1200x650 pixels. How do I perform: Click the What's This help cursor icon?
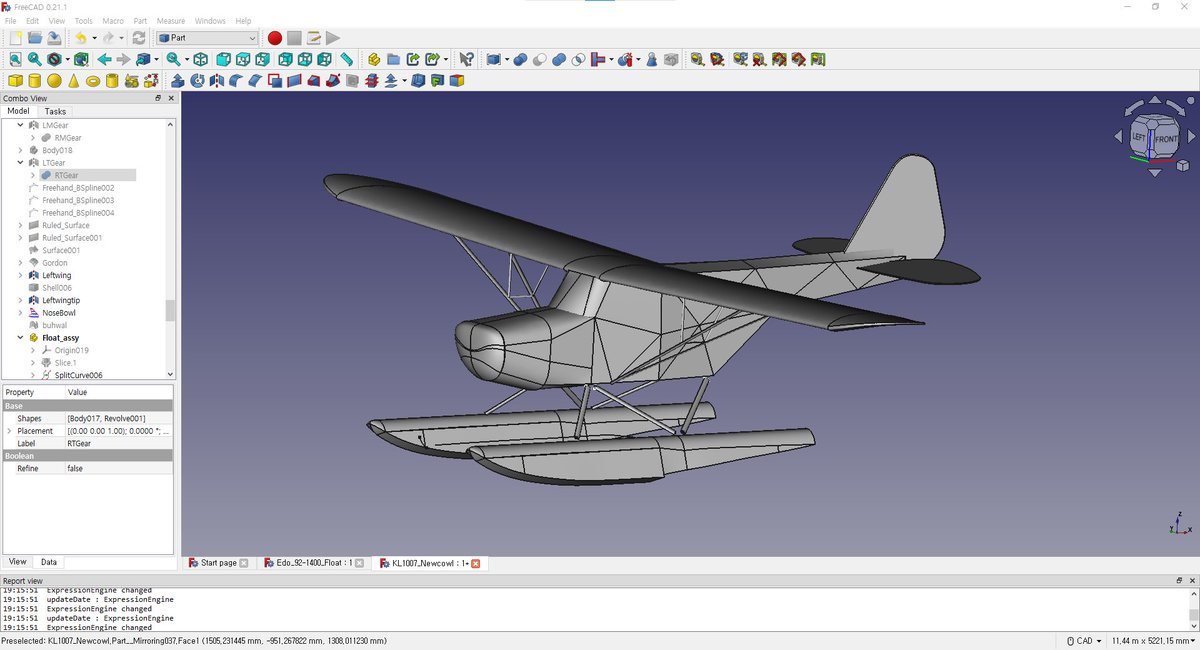[x=466, y=60]
